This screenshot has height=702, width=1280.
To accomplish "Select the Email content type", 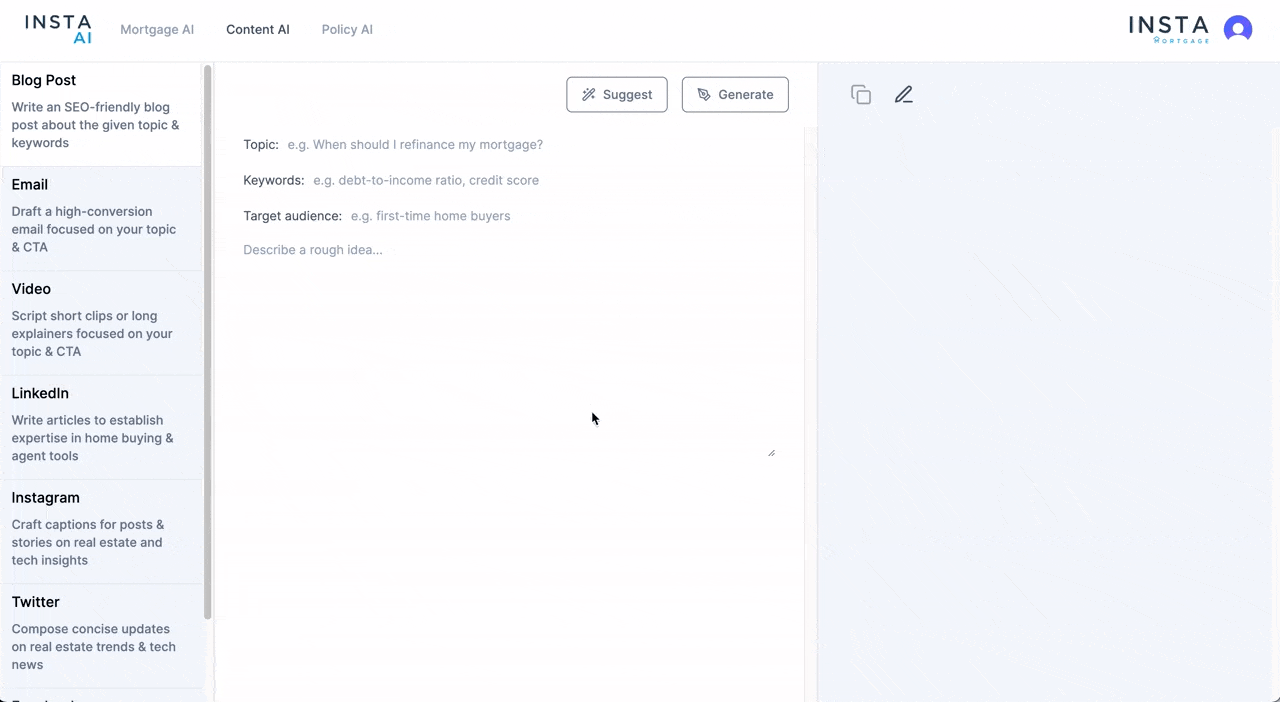I will pos(100,215).
